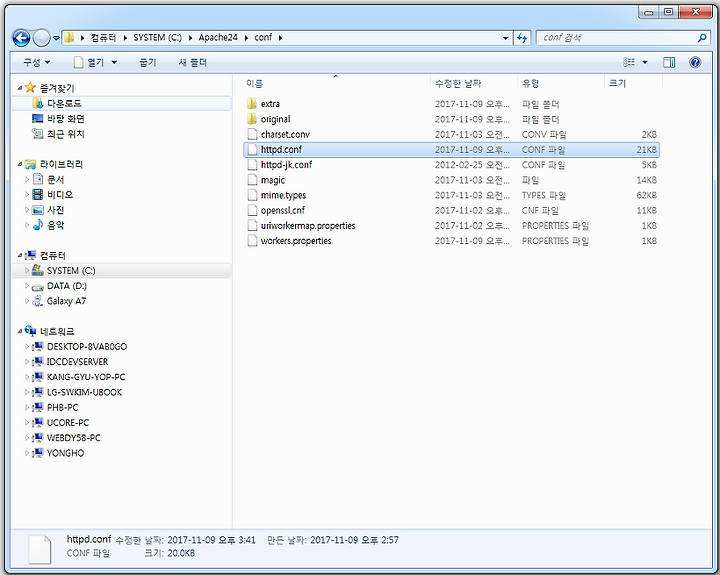
Task: Collapse the 컴퓨터 tree group
Action: point(20,255)
